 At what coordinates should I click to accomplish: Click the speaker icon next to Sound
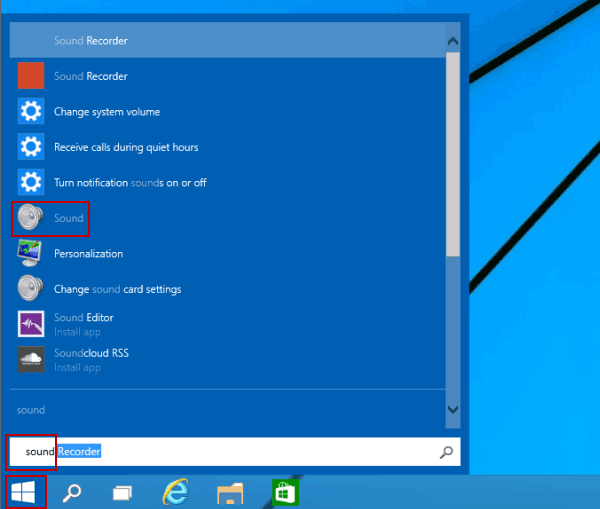(31, 217)
